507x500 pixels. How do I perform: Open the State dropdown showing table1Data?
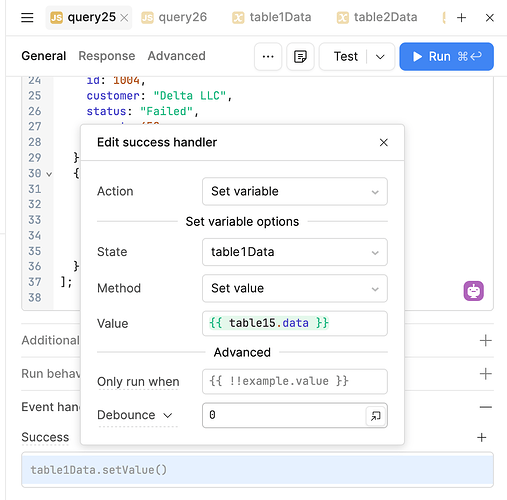295,252
